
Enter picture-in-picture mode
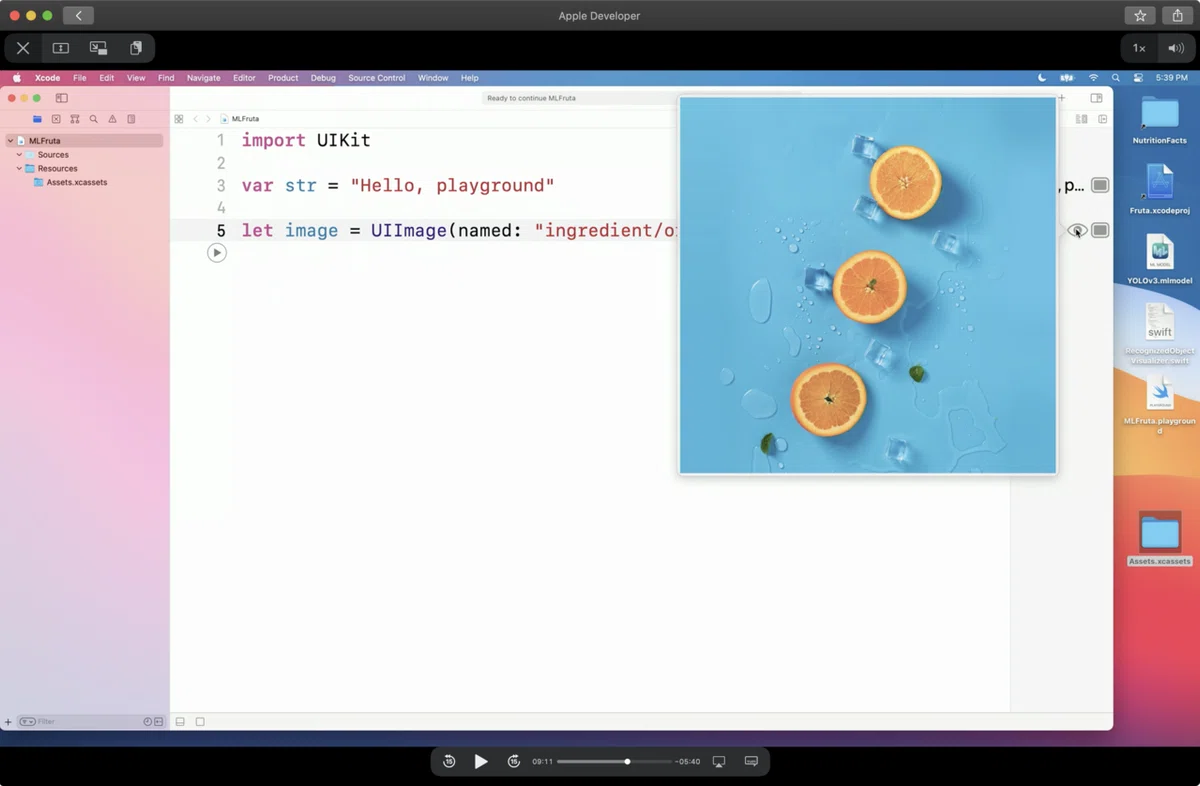click(98, 48)
